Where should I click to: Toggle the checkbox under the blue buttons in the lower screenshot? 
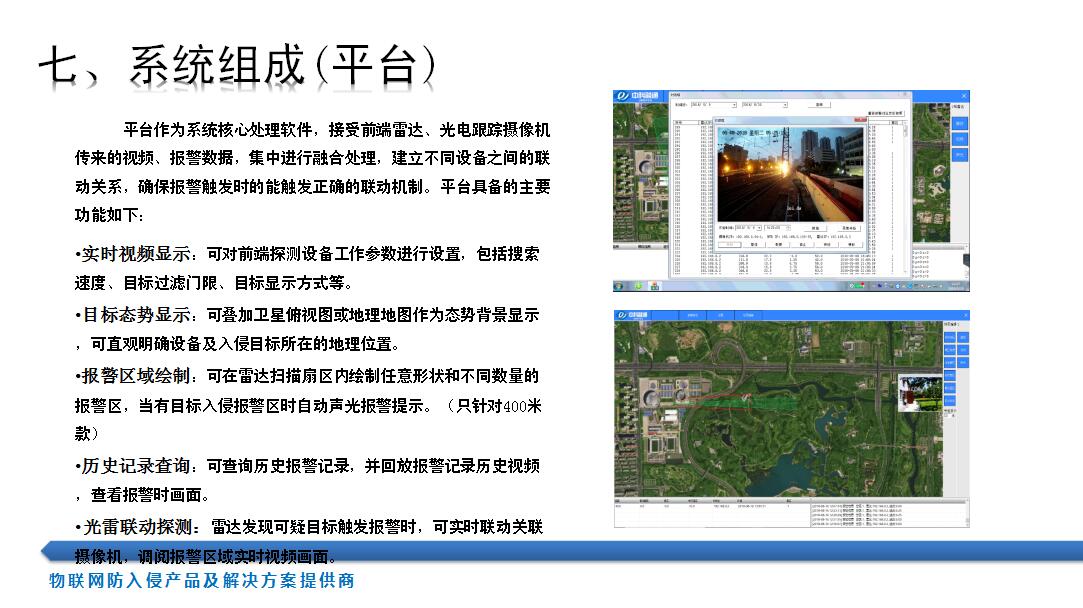(x=946, y=415)
